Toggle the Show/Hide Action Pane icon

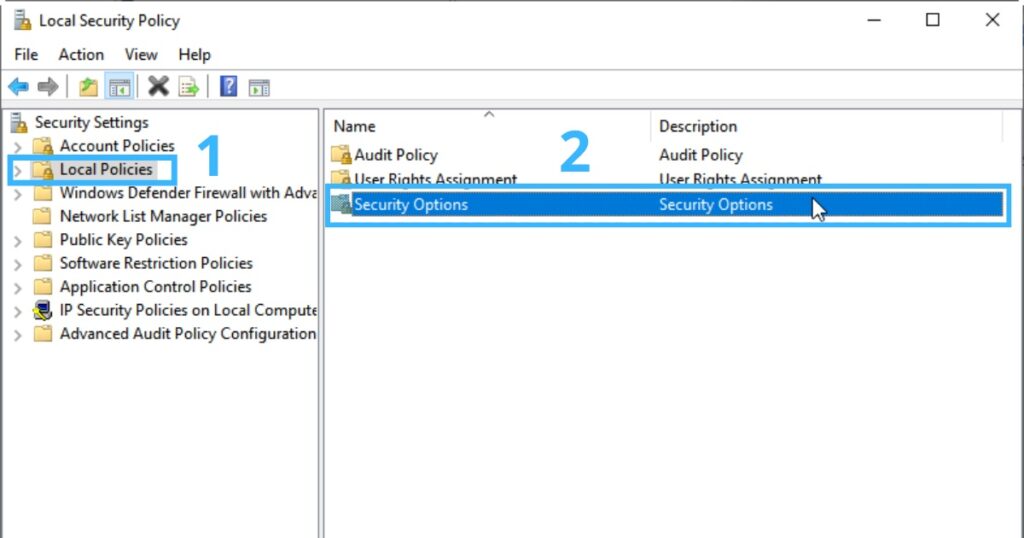(x=259, y=87)
